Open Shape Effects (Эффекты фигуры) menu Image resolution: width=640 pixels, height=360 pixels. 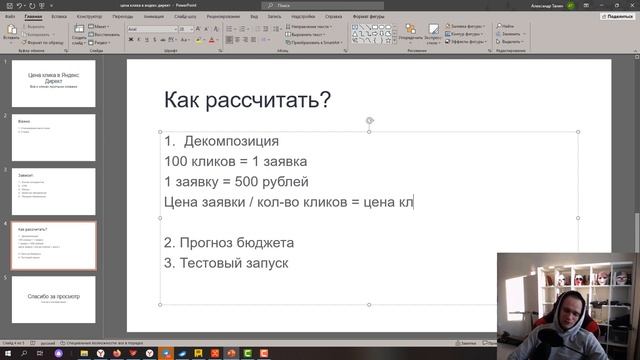click(x=466, y=42)
